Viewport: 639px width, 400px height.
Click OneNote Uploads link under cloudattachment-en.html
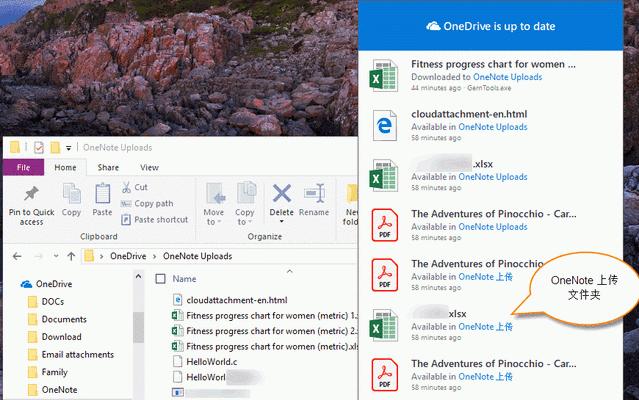click(493, 127)
